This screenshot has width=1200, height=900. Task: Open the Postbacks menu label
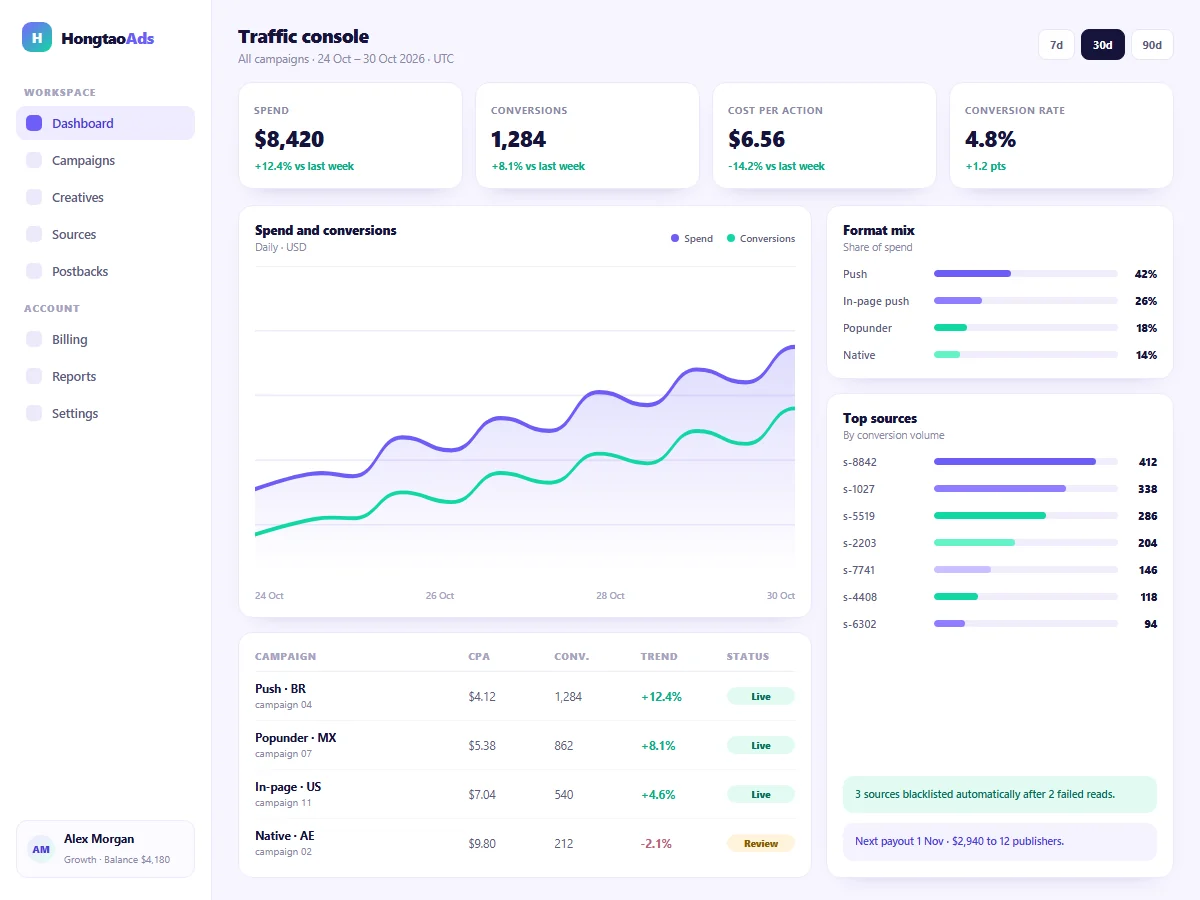coord(80,271)
